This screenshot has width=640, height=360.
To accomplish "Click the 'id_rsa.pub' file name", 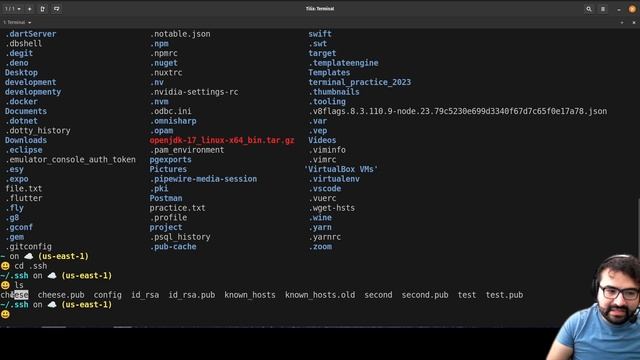I will coord(191,295).
